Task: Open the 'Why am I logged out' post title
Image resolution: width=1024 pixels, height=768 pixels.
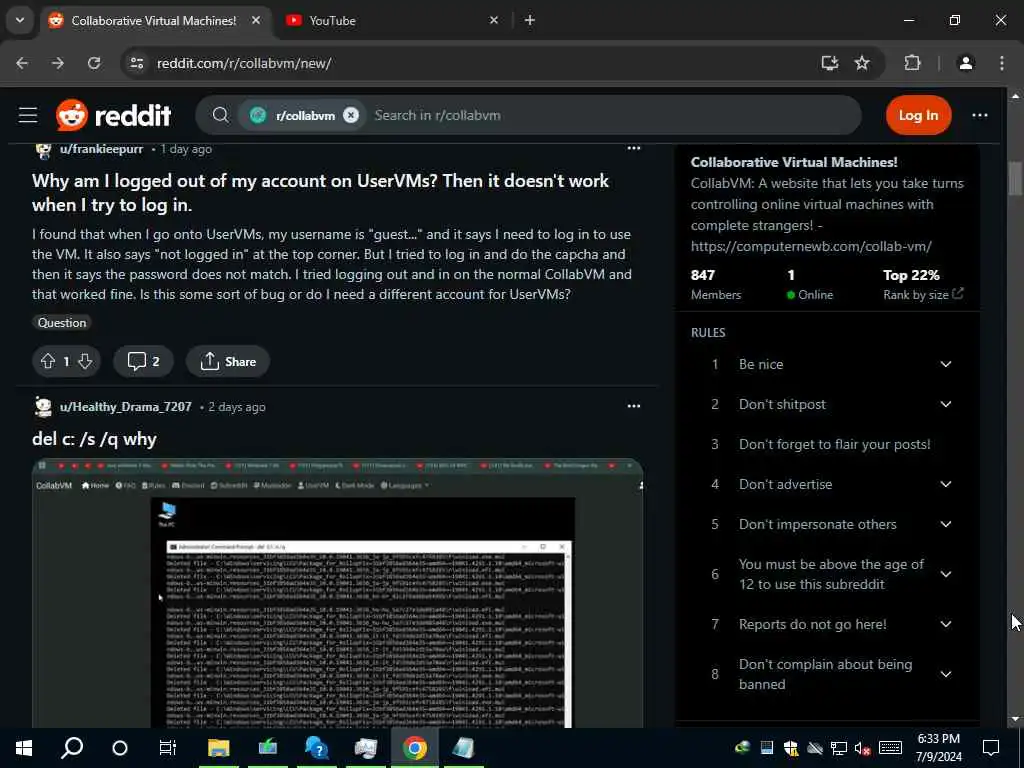Action: pyautogui.click(x=320, y=193)
